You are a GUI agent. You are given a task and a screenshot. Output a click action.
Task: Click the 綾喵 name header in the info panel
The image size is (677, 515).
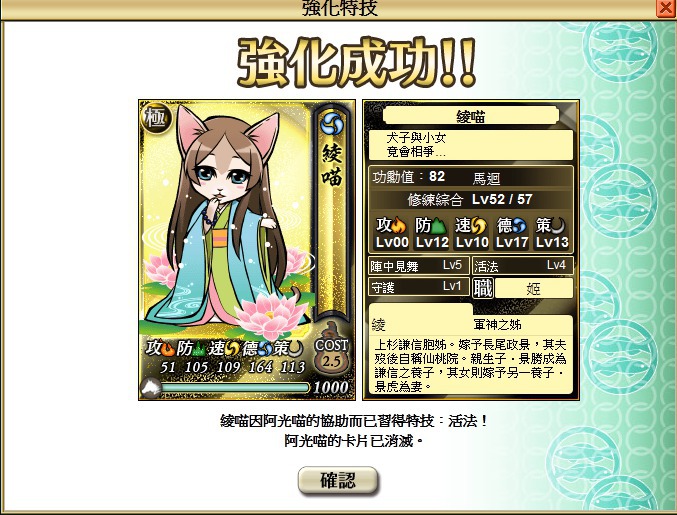pyautogui.click(x=471, y=116)
